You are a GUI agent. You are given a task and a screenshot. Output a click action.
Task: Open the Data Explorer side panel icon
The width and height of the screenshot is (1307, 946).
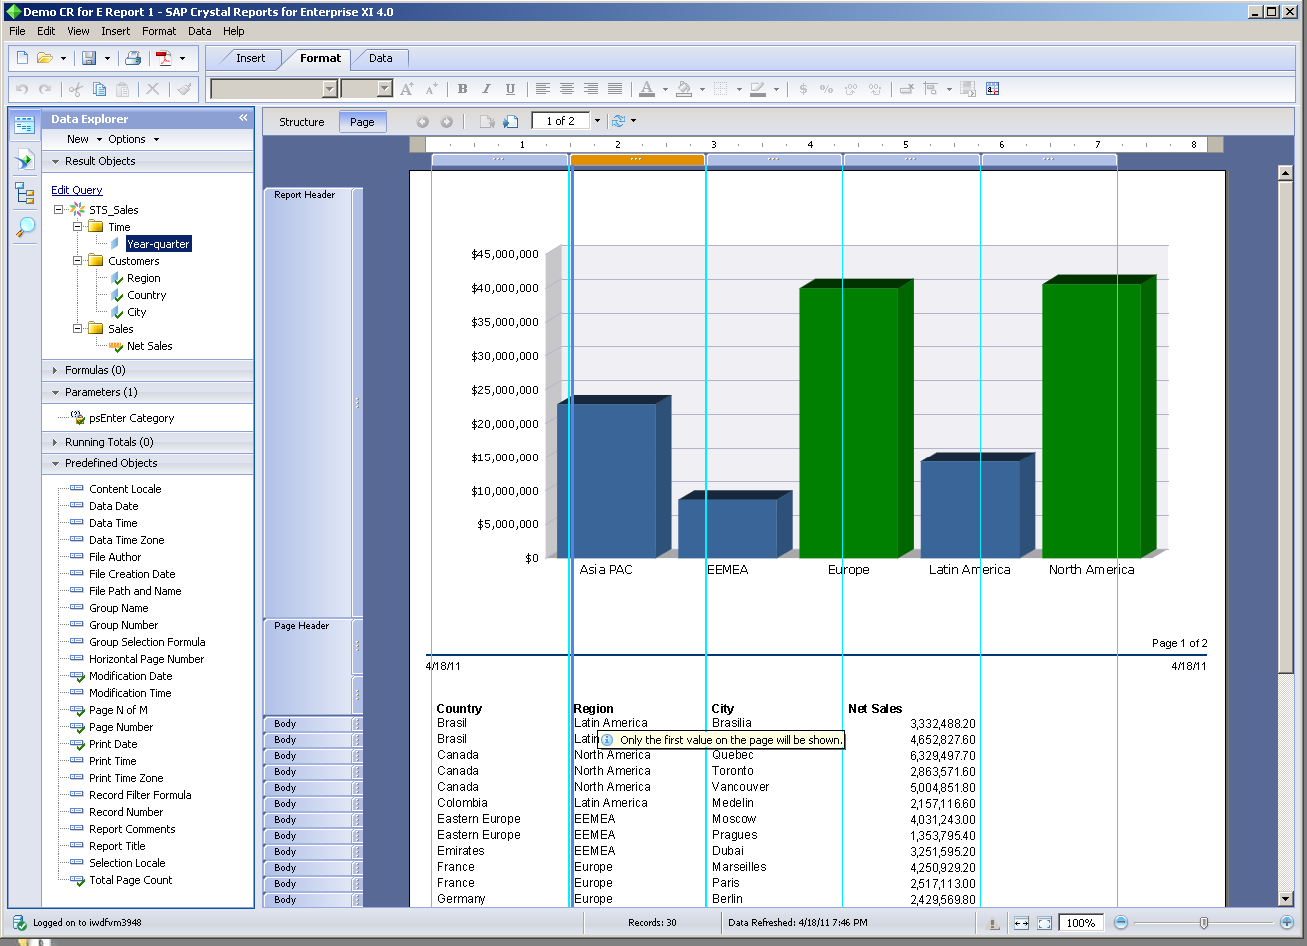[x=25, y=124]
